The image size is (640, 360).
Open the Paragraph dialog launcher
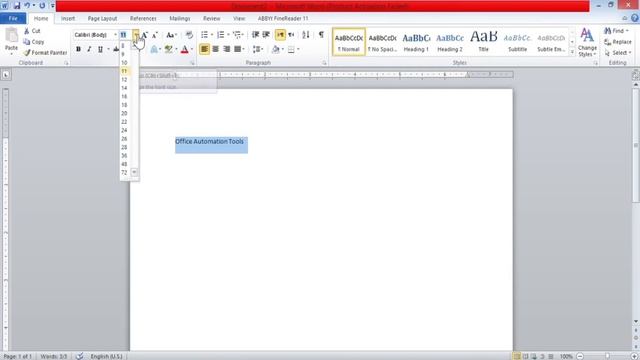click(324, 63)
